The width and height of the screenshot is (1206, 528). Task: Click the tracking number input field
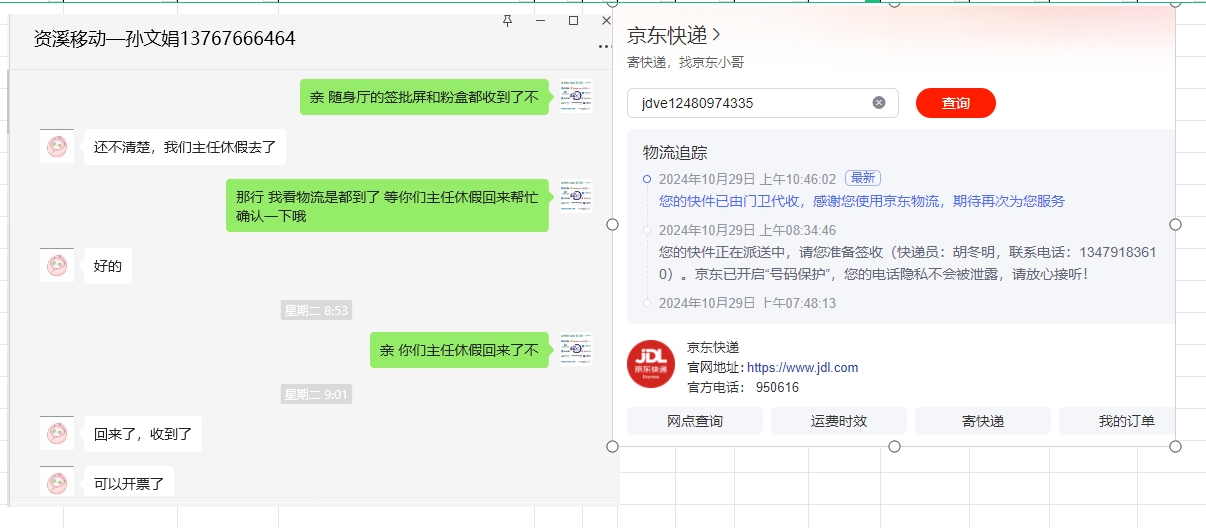[x=763, y=103]
